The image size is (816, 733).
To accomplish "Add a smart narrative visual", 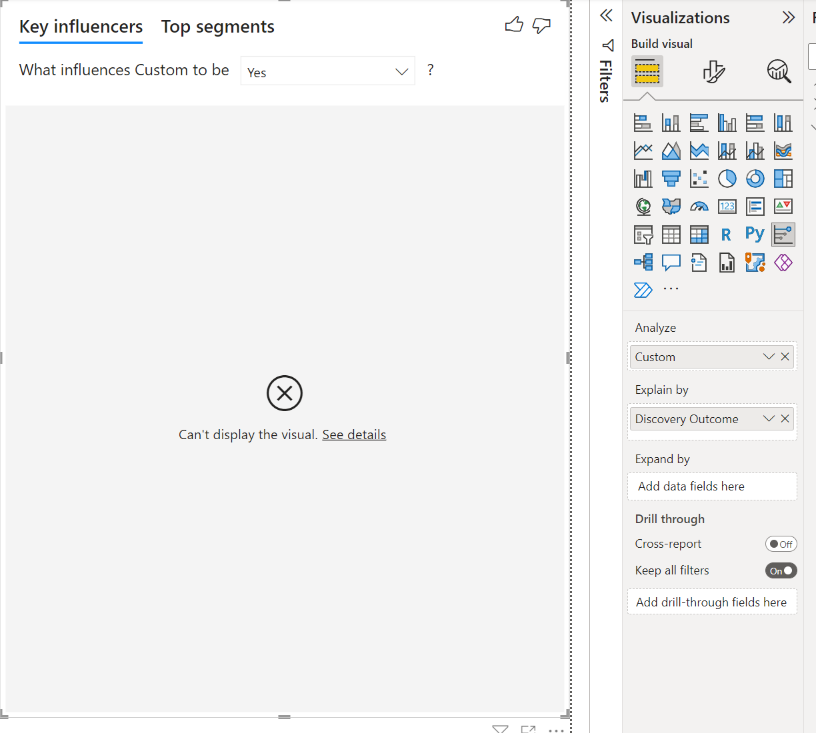I will point(699,262).
